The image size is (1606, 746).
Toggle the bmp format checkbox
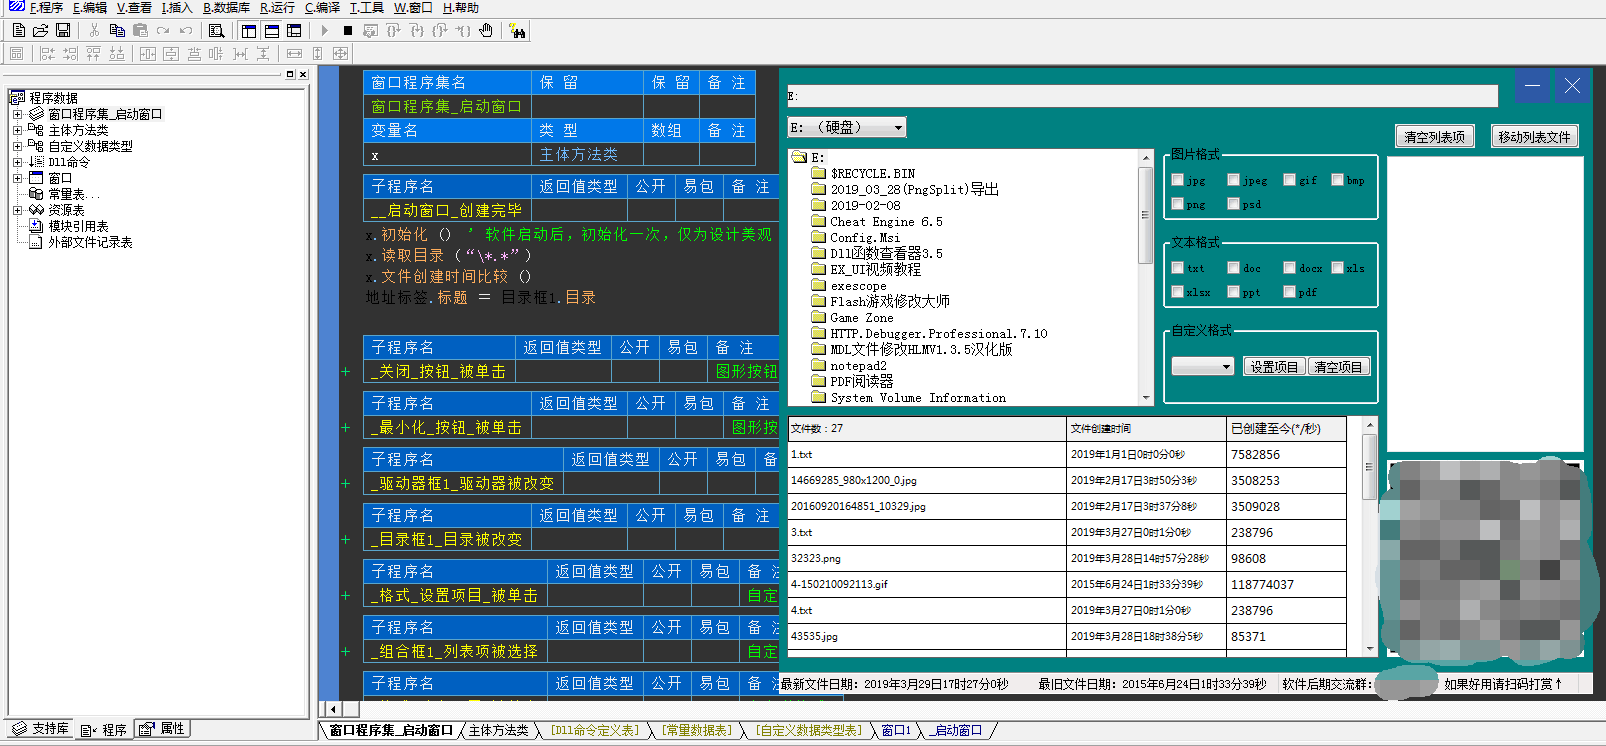tap(1338, 180)
